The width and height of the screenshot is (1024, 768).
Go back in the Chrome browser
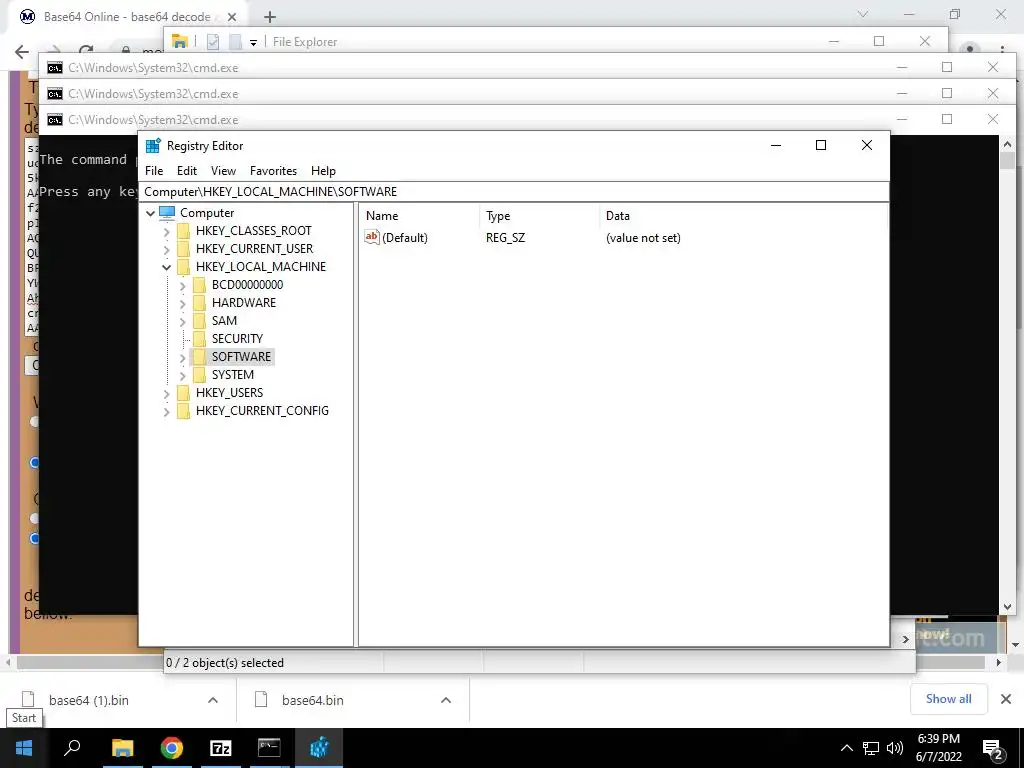tap(22, 52)
